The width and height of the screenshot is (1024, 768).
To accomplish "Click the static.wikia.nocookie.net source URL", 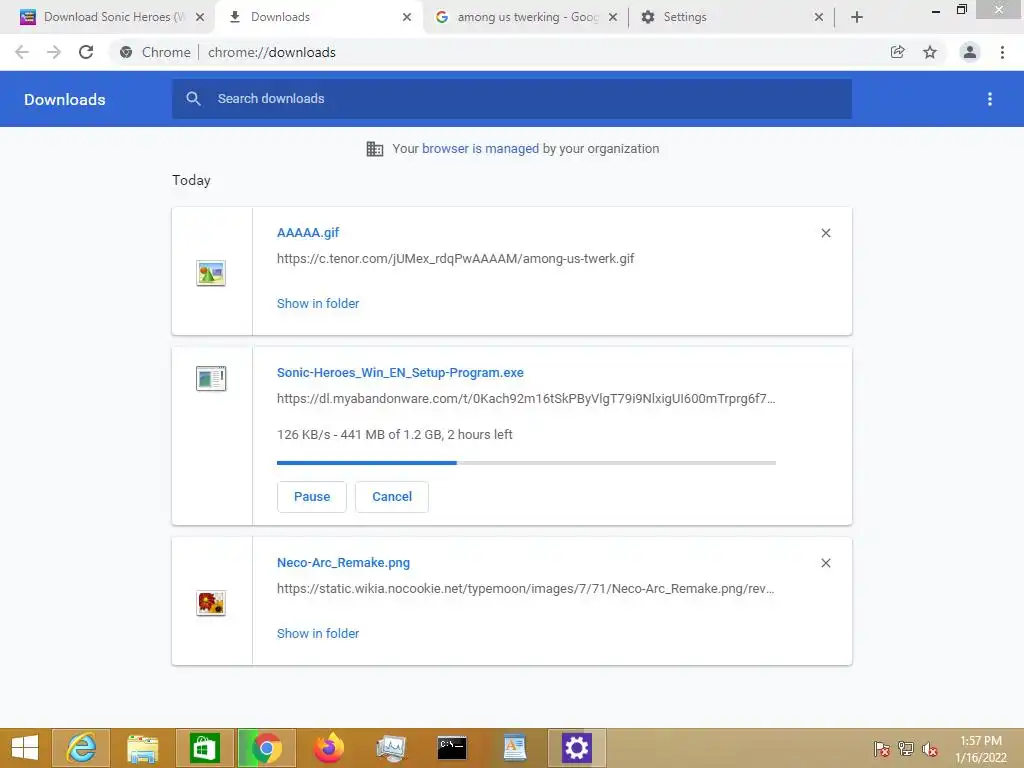I will (526, 589).
